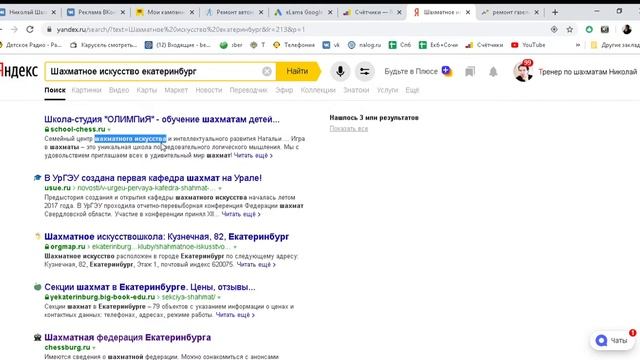Click the microphone voice search icon
The width and height of the screenshot is (640, 360).
(x=340, y=71)
